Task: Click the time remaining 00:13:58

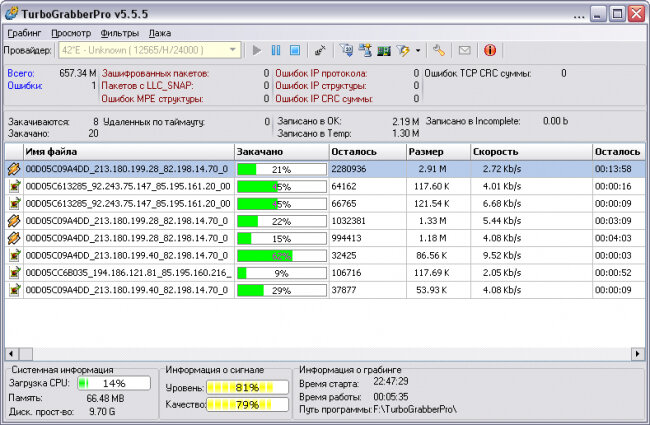Action: pyautogui.click(x=613, y=169)
